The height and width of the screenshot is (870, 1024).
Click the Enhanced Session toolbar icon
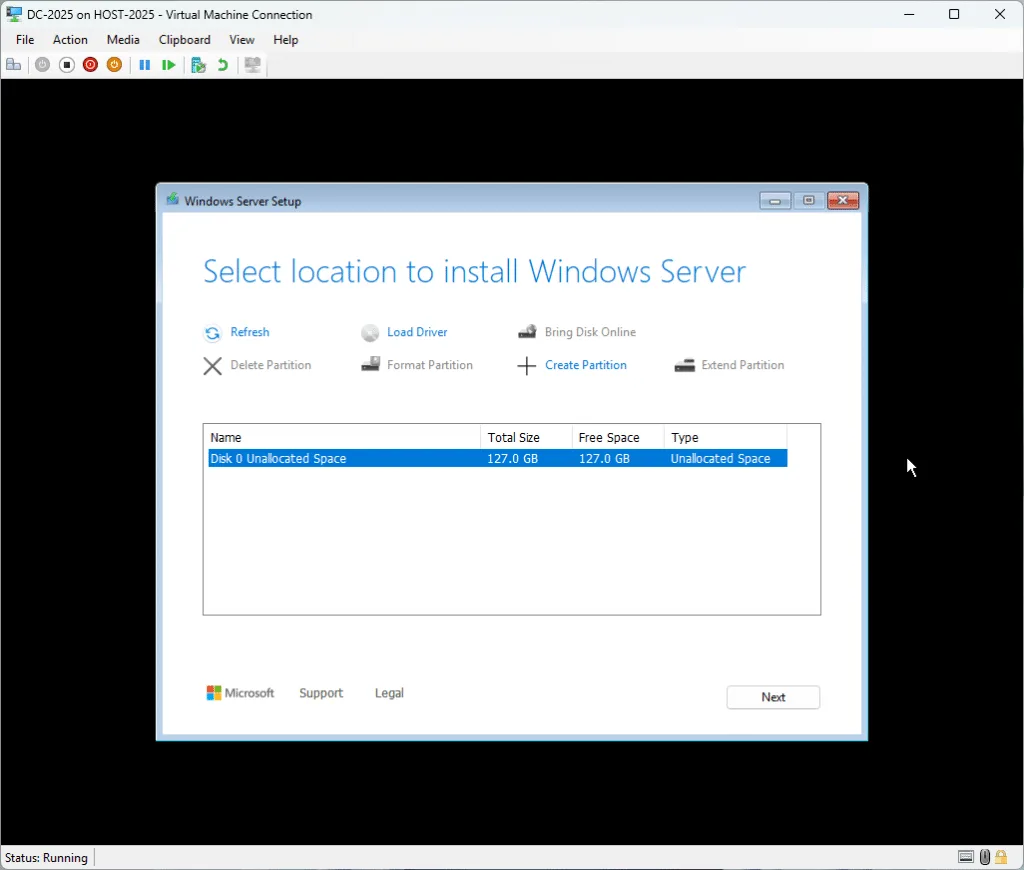(253, 65)
